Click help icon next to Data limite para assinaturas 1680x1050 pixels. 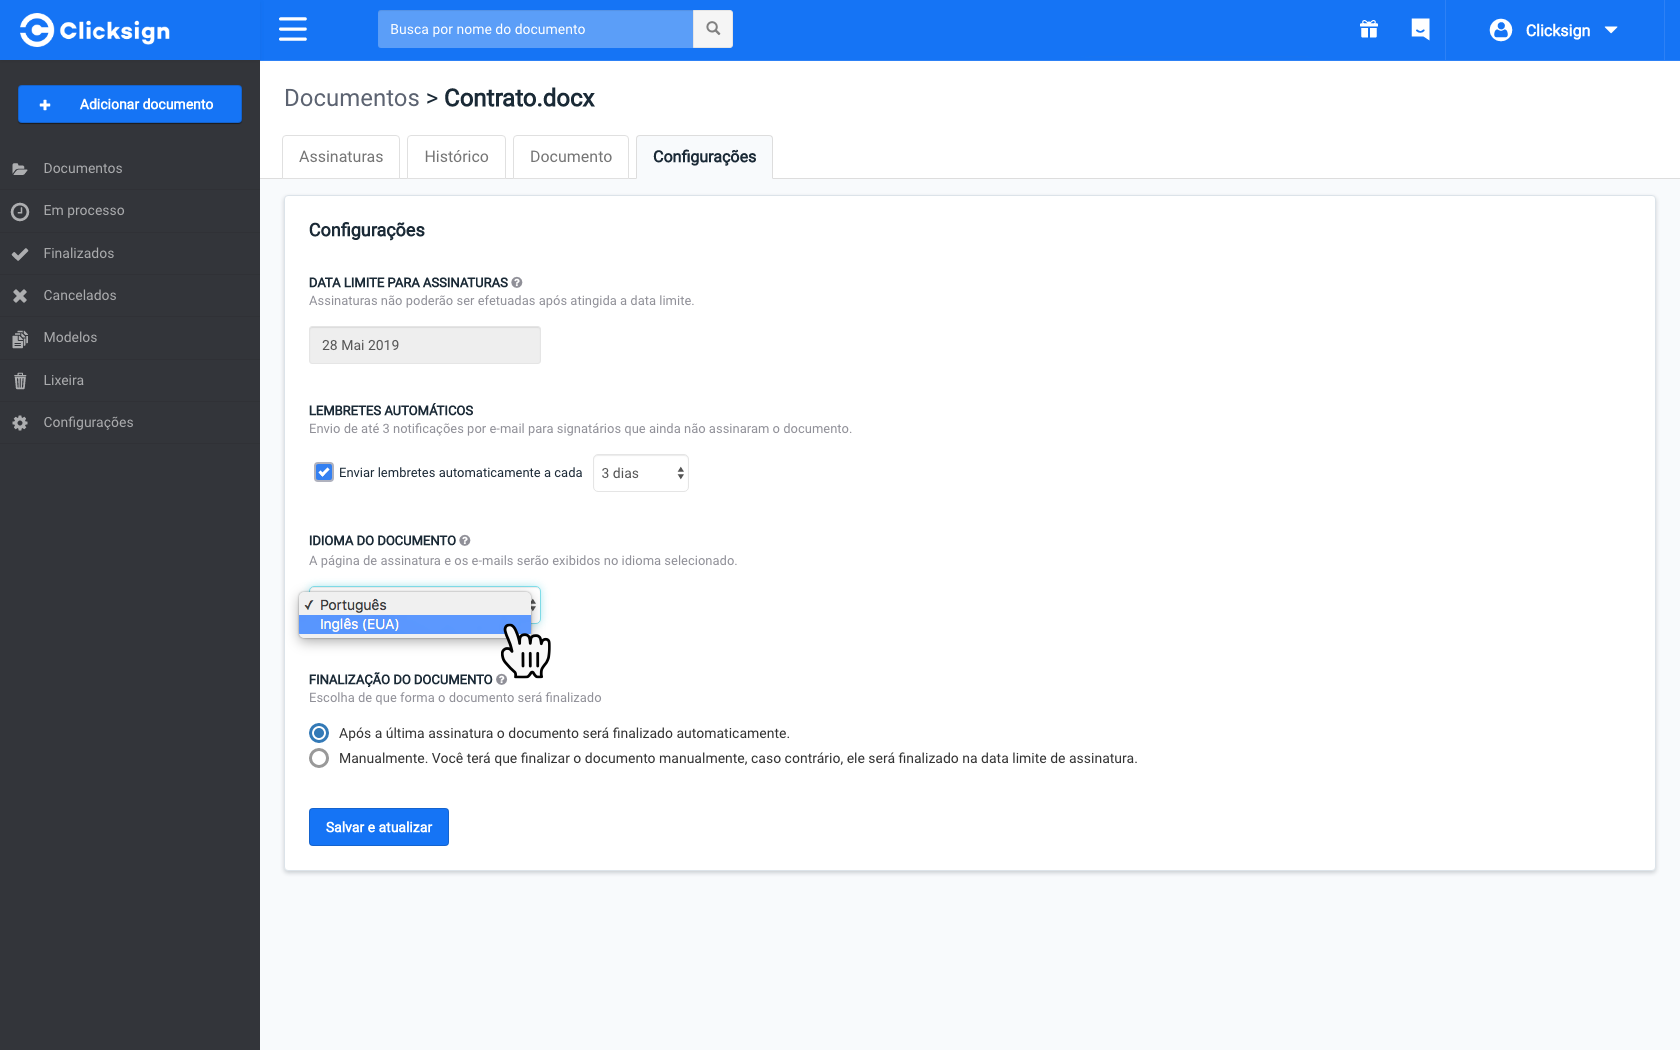[x=517, y=283]
